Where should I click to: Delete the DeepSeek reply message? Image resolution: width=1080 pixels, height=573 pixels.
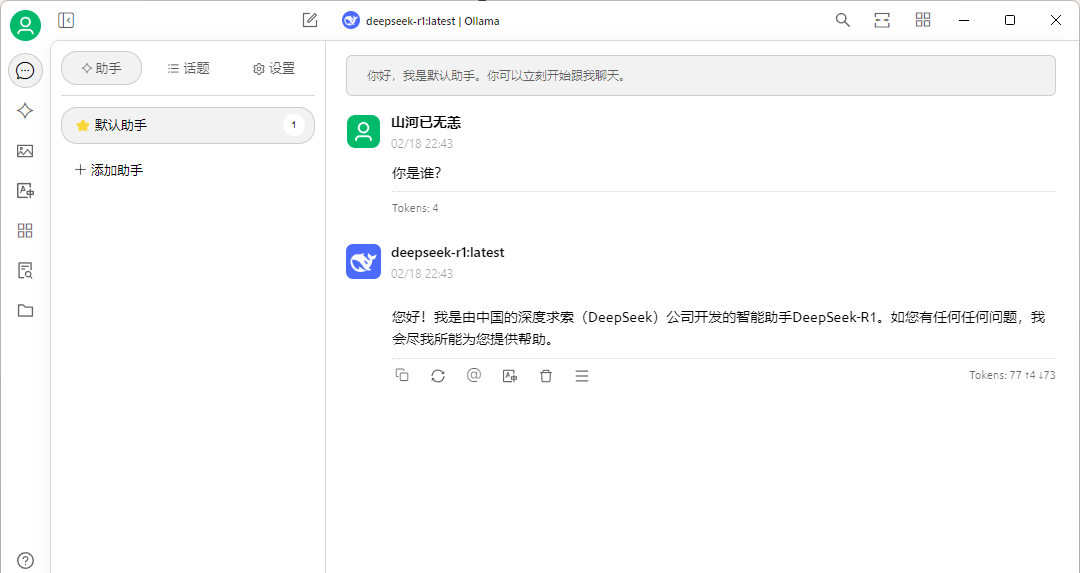(546, 376)
